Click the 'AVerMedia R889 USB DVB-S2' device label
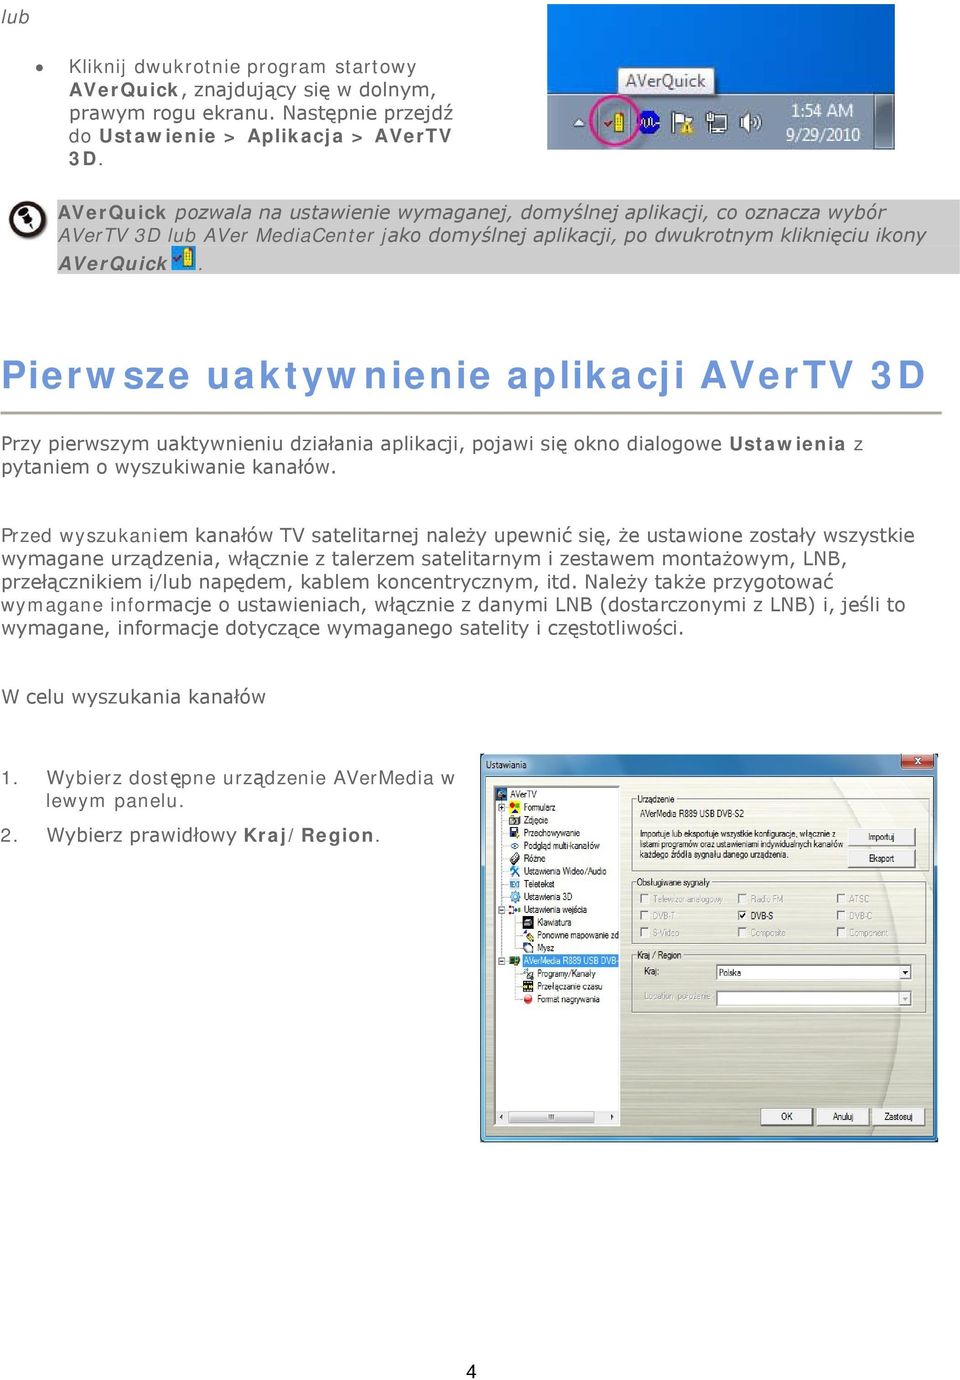This screenshot has height=1380, width=960. pyautogui.click(x=692, y=814)
